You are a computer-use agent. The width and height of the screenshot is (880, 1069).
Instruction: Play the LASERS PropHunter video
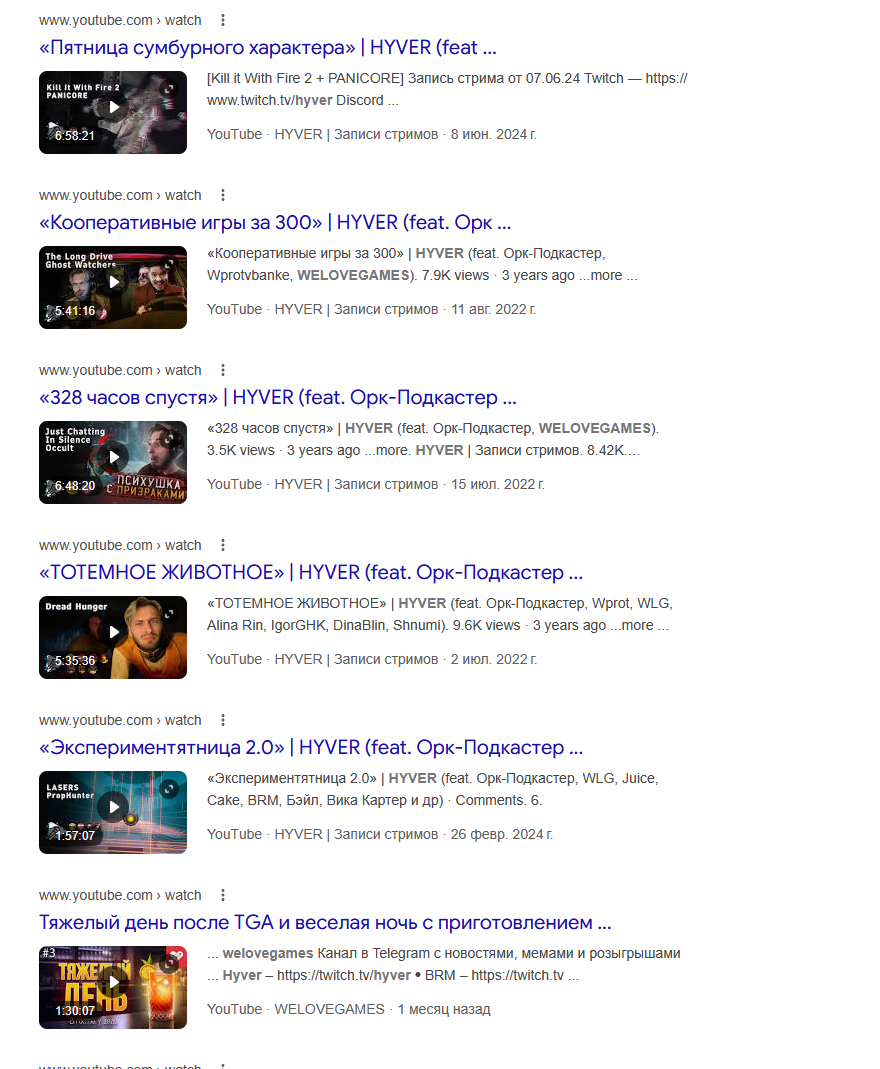tap(114, 807)
